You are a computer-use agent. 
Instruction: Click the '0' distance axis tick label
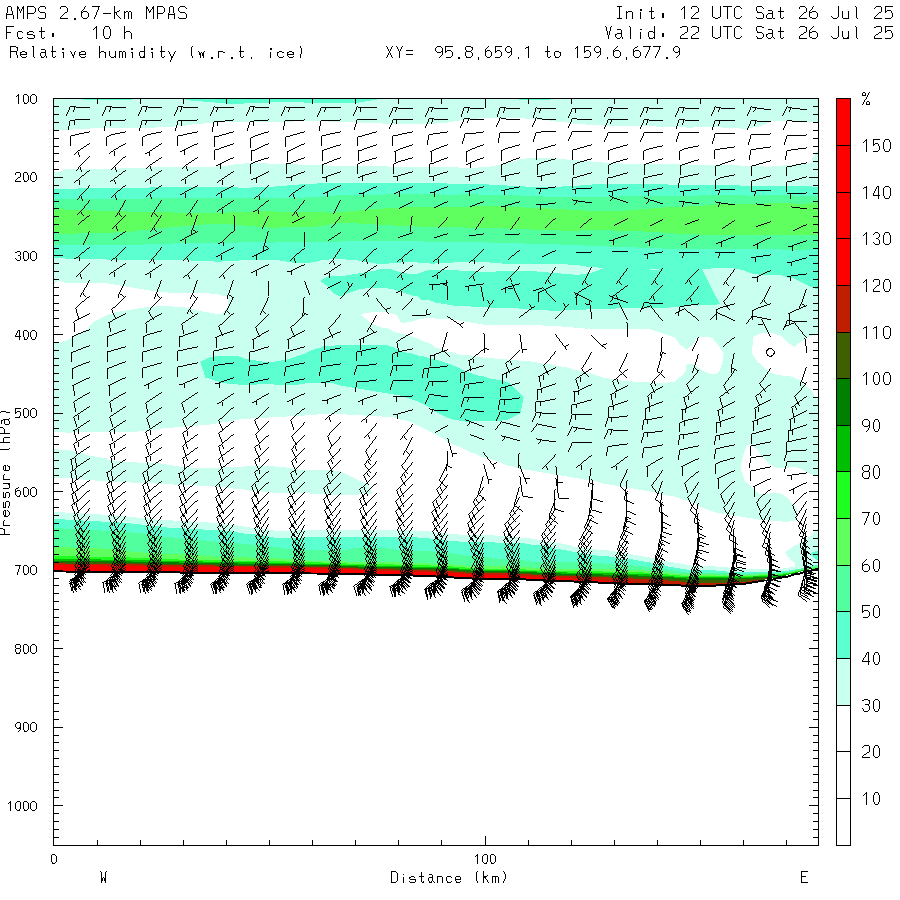54,859
